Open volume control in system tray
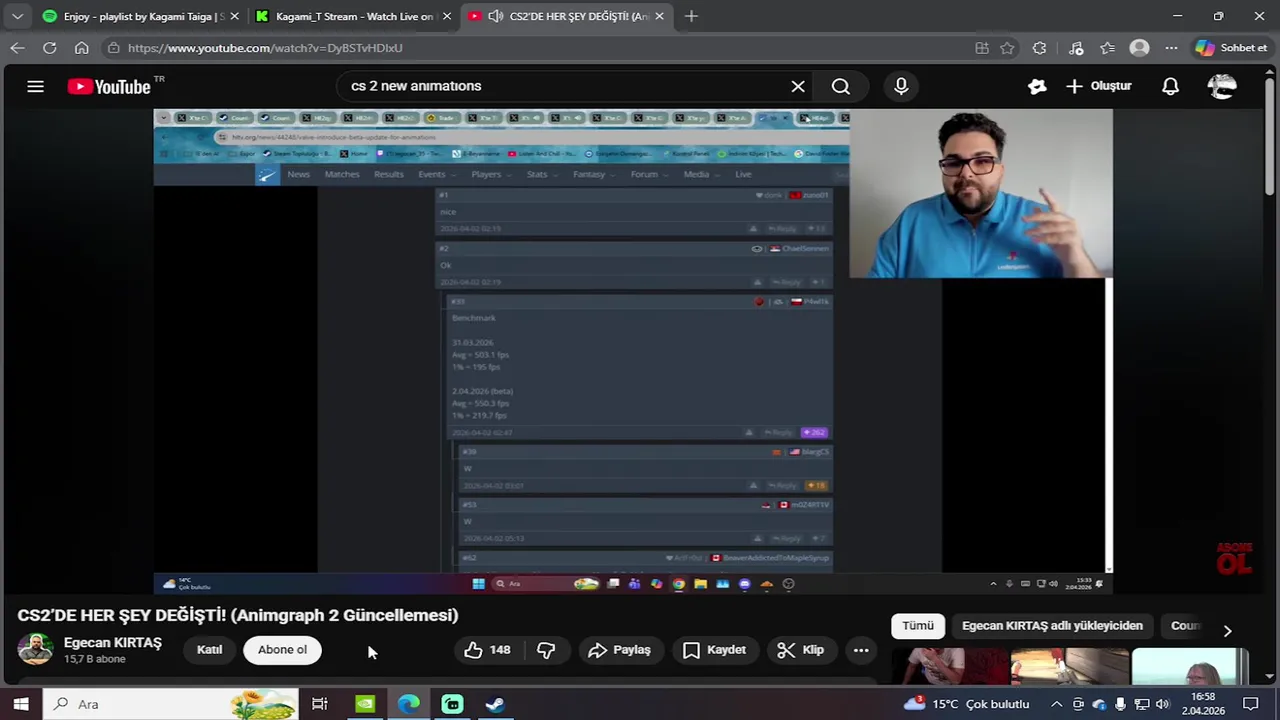The width and height of the screenshot is (1280, 720). coord(1162,704)
